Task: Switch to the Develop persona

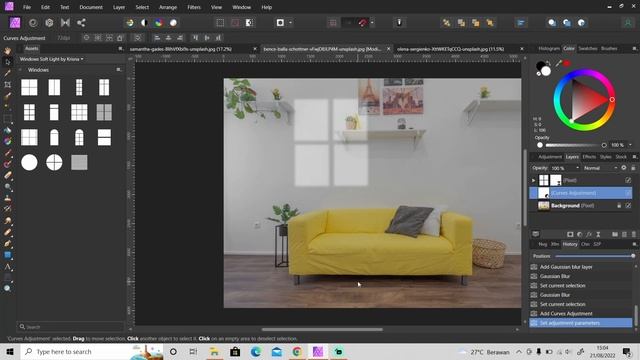Action: pos(49,23)
